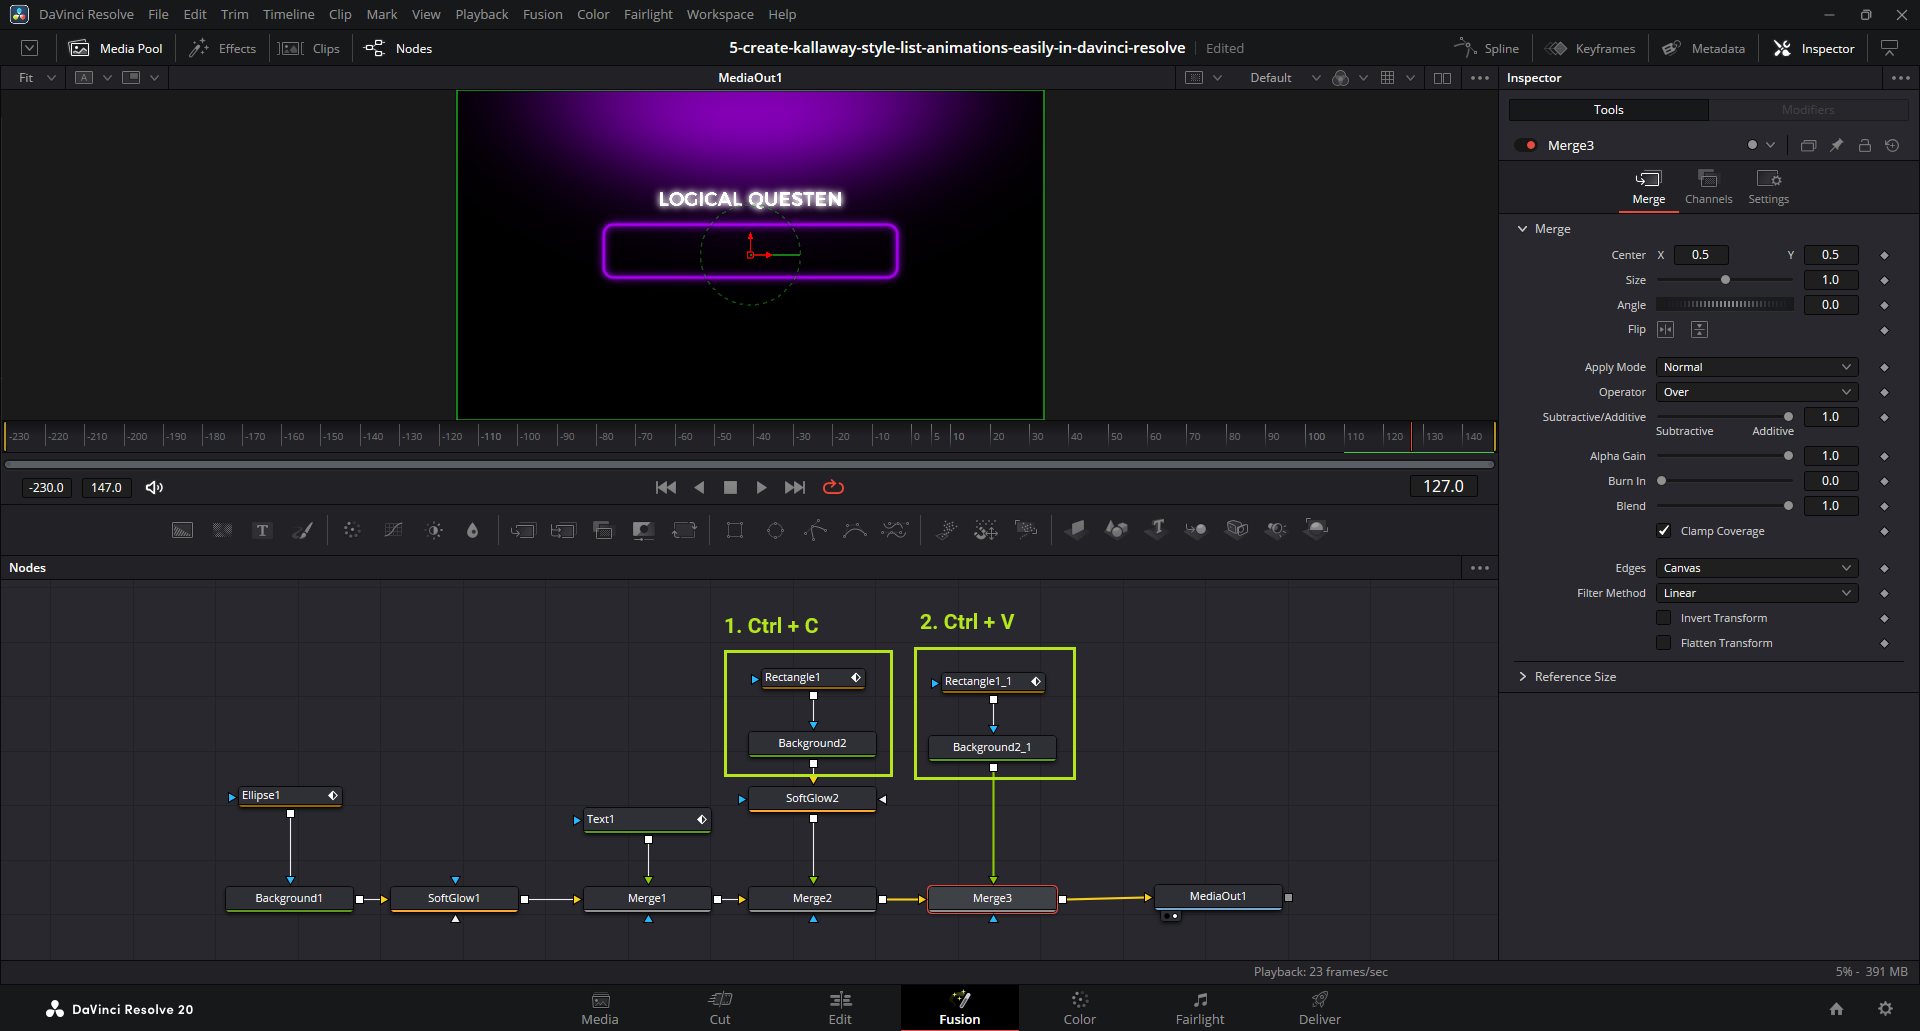Open the Media Pool panel

(116, 48)
